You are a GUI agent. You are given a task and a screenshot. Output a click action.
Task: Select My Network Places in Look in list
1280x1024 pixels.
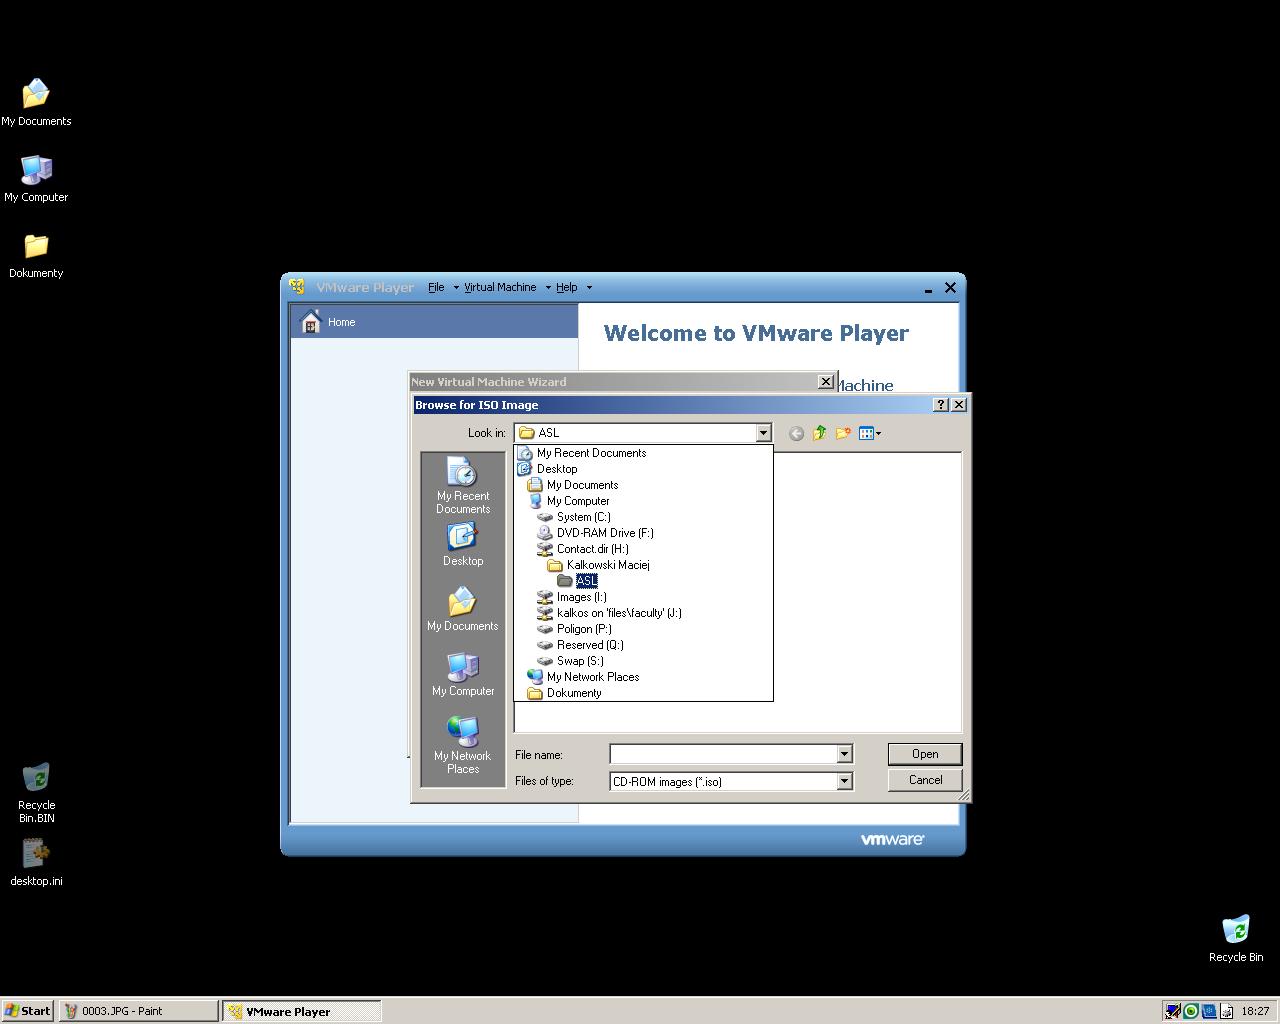(x=643, y=677)
